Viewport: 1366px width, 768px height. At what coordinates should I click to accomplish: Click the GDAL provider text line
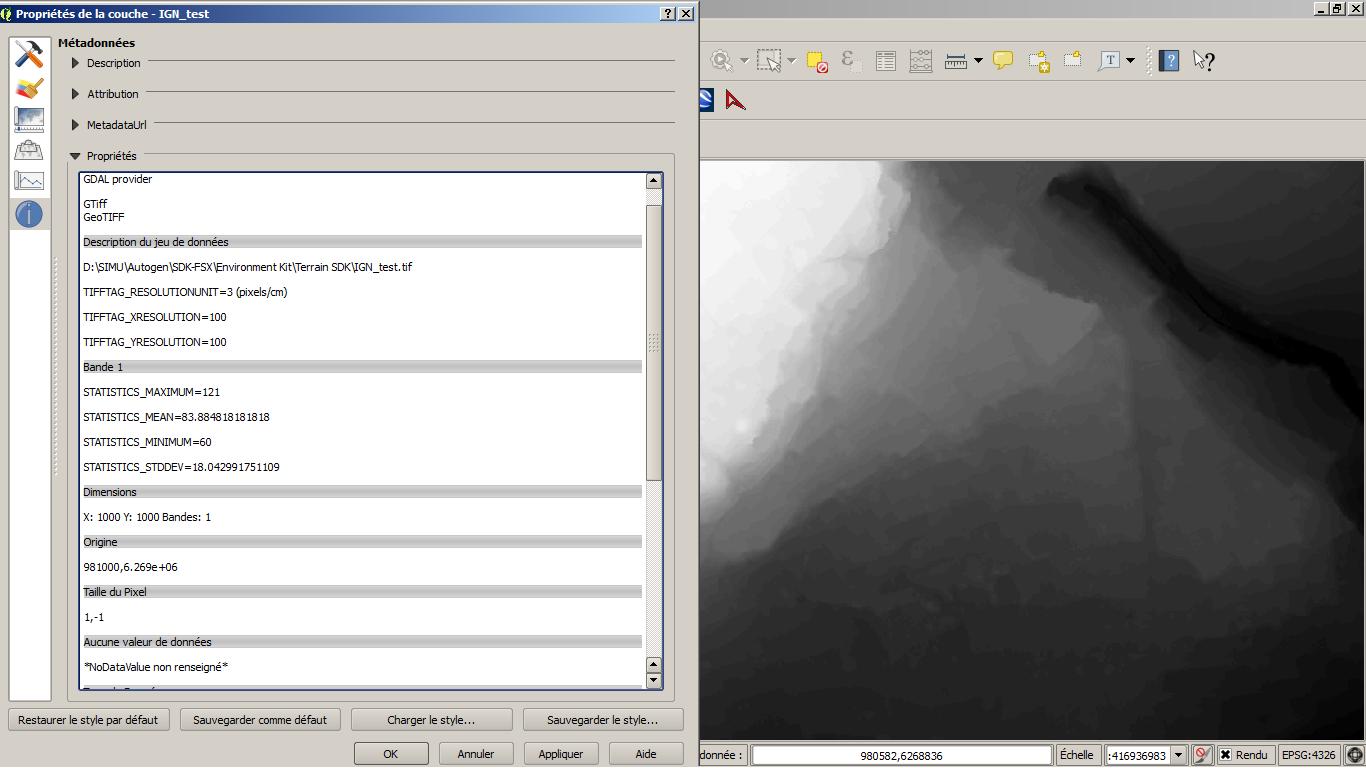click(x=118, y=179)
